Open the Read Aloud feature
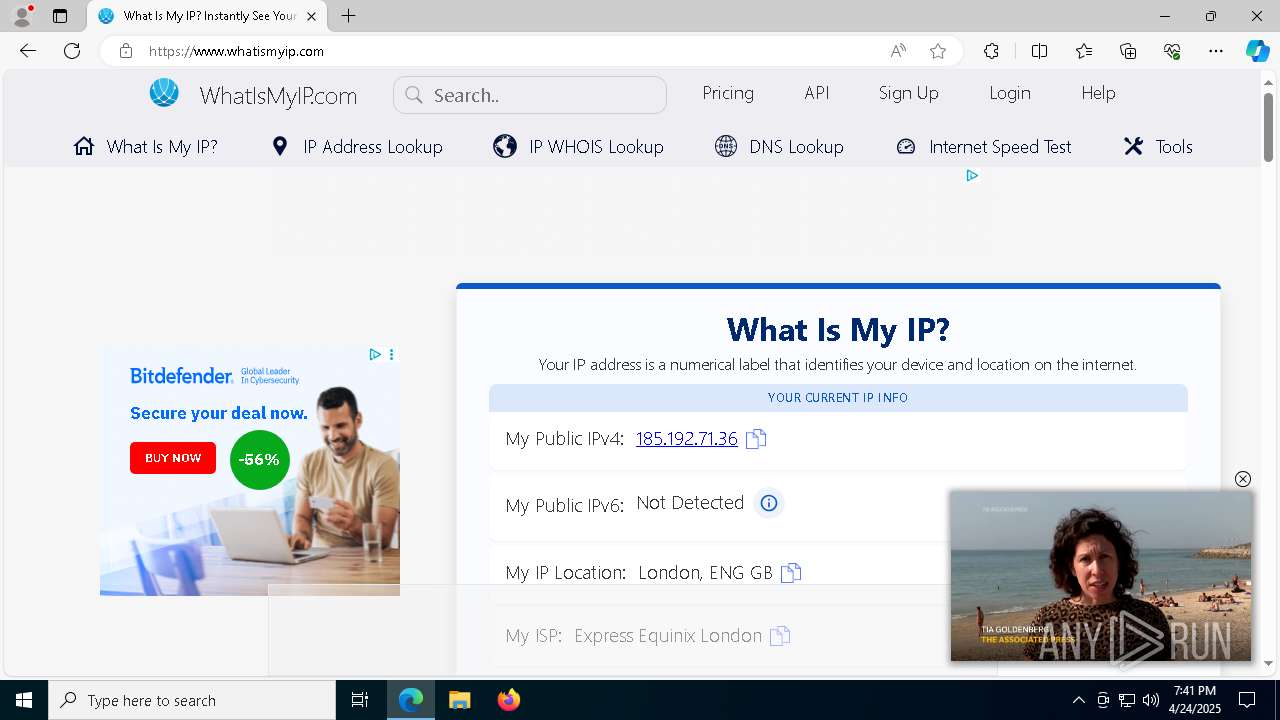 [x=898, y=51]
